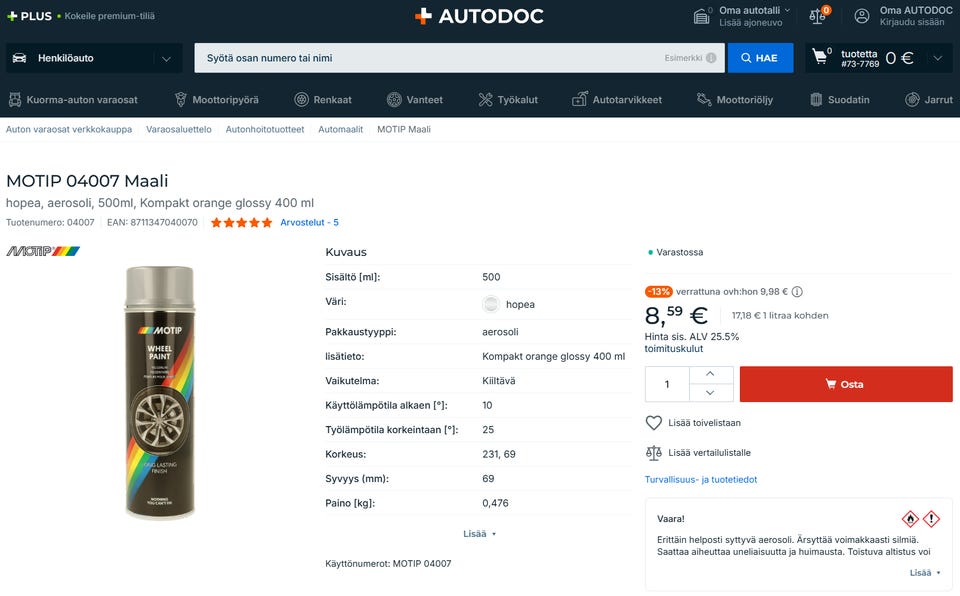Viewport: 960px width, 596px height.
Task: Decrease quantity with the down arrow
Action: click(x=710, y=393)
